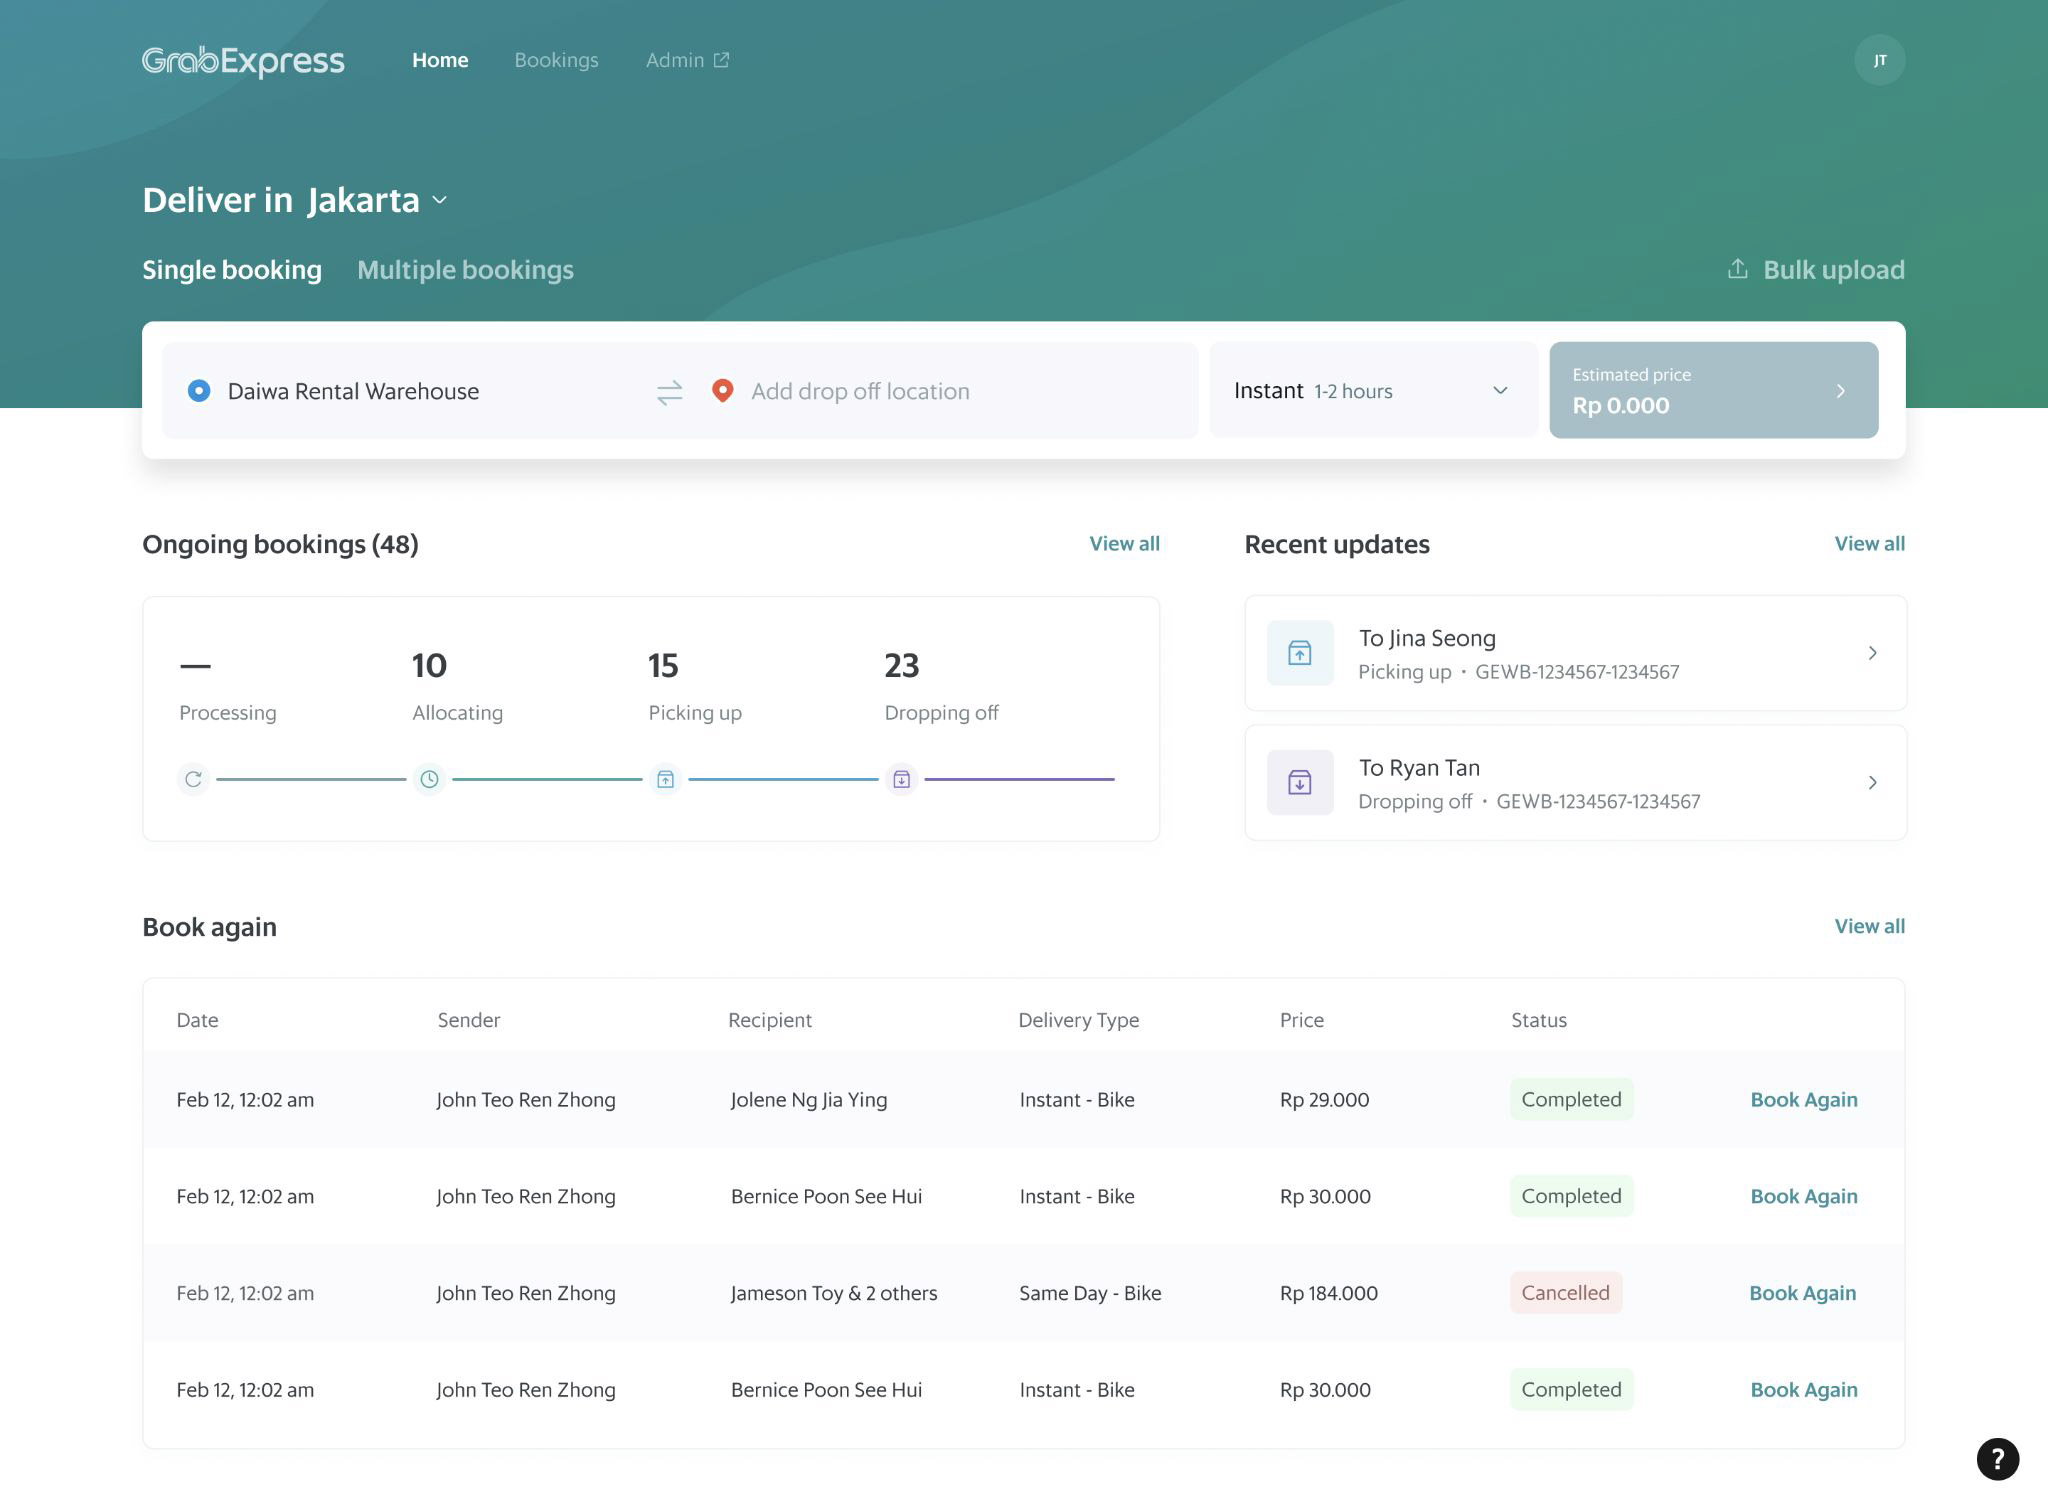The width and height of the screenshot is (2048, 1509).
Task: Expand the Jakarta city dropdown
Action: 439,200
